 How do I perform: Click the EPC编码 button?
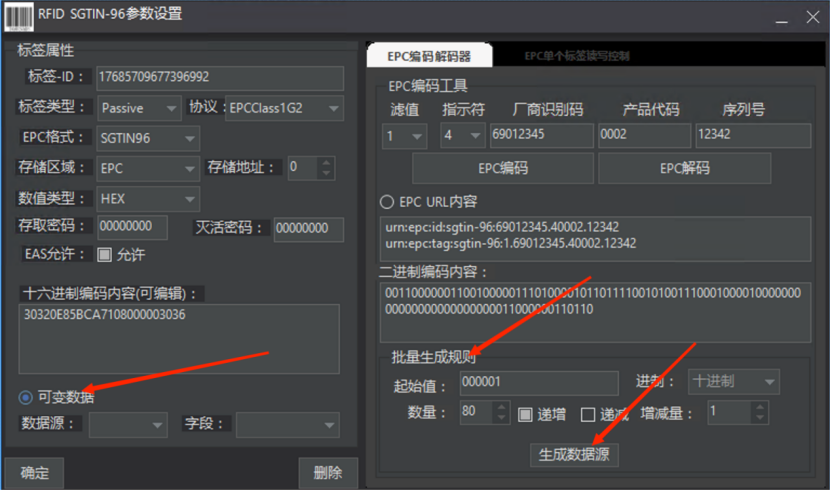pyautogui.click(x=503, y=168)
